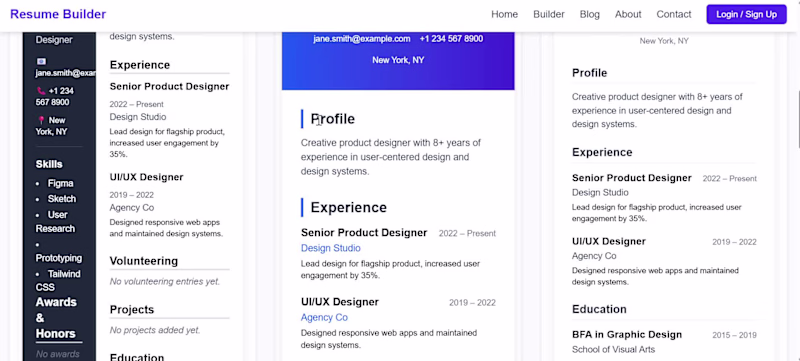Click +1 234 567 8900 in blue header
Screen dimensions: 800x361
coord(451,39)
